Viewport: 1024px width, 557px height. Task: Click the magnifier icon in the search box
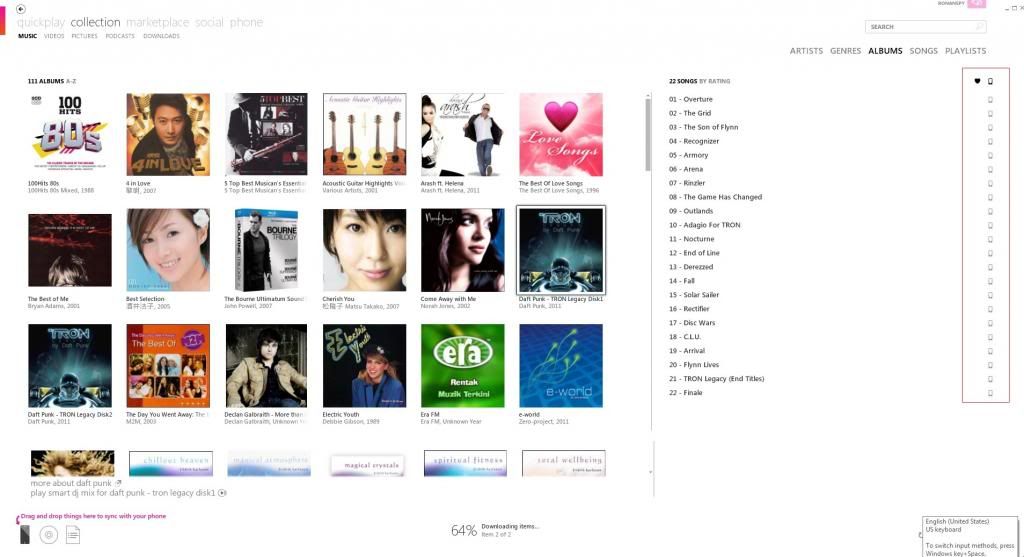(979, 27)
